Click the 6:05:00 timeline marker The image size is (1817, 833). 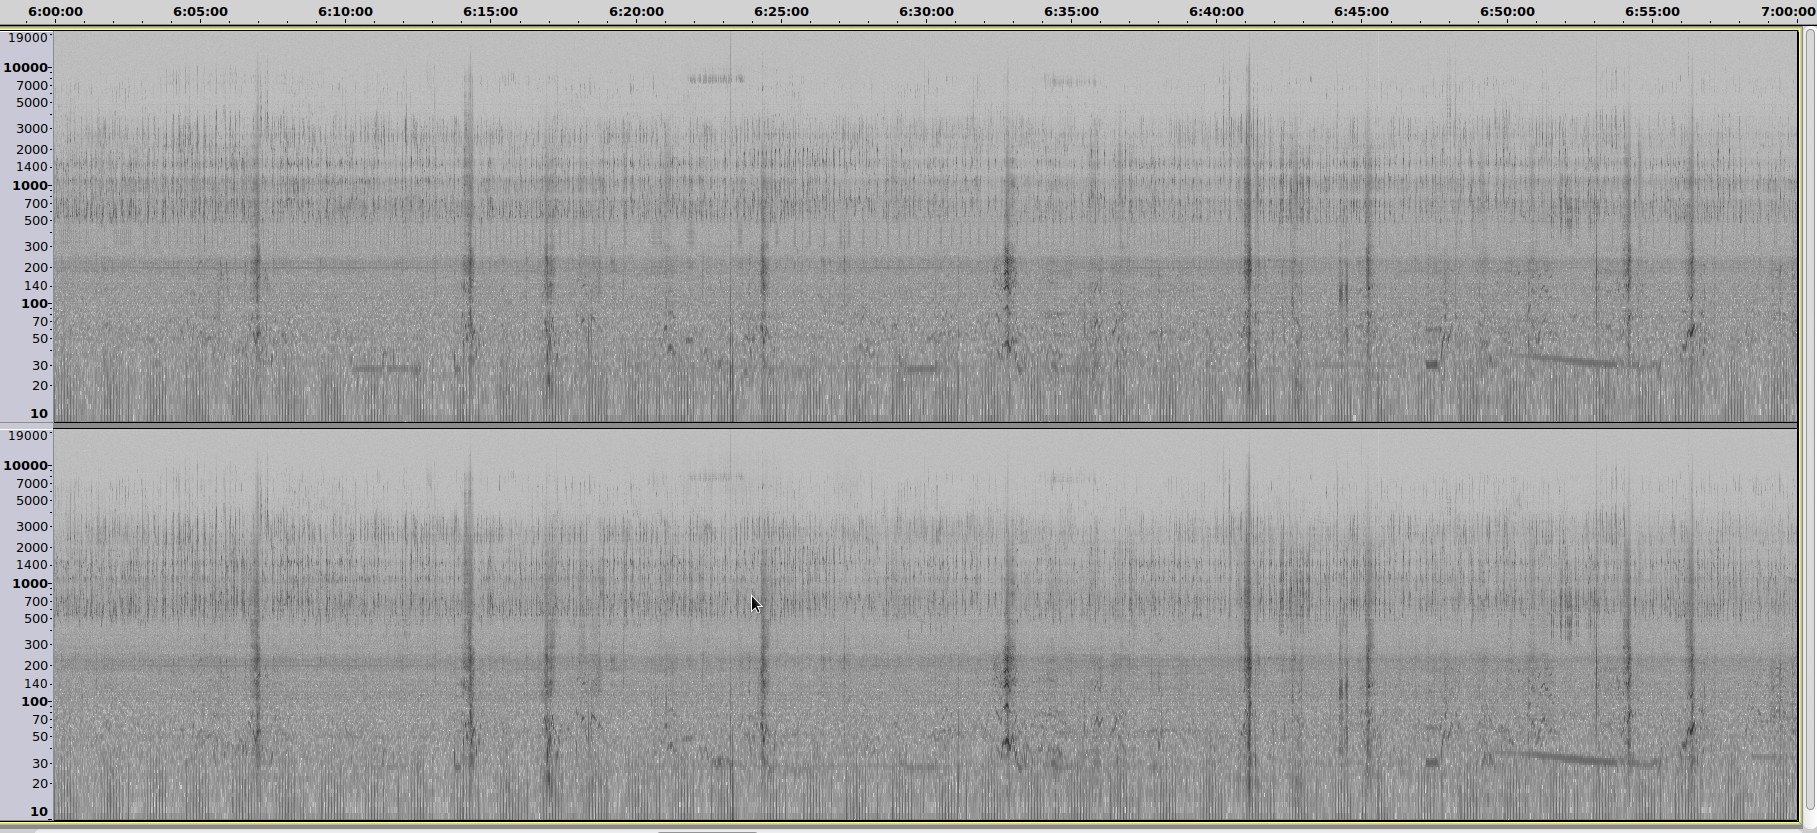(200, 12)
